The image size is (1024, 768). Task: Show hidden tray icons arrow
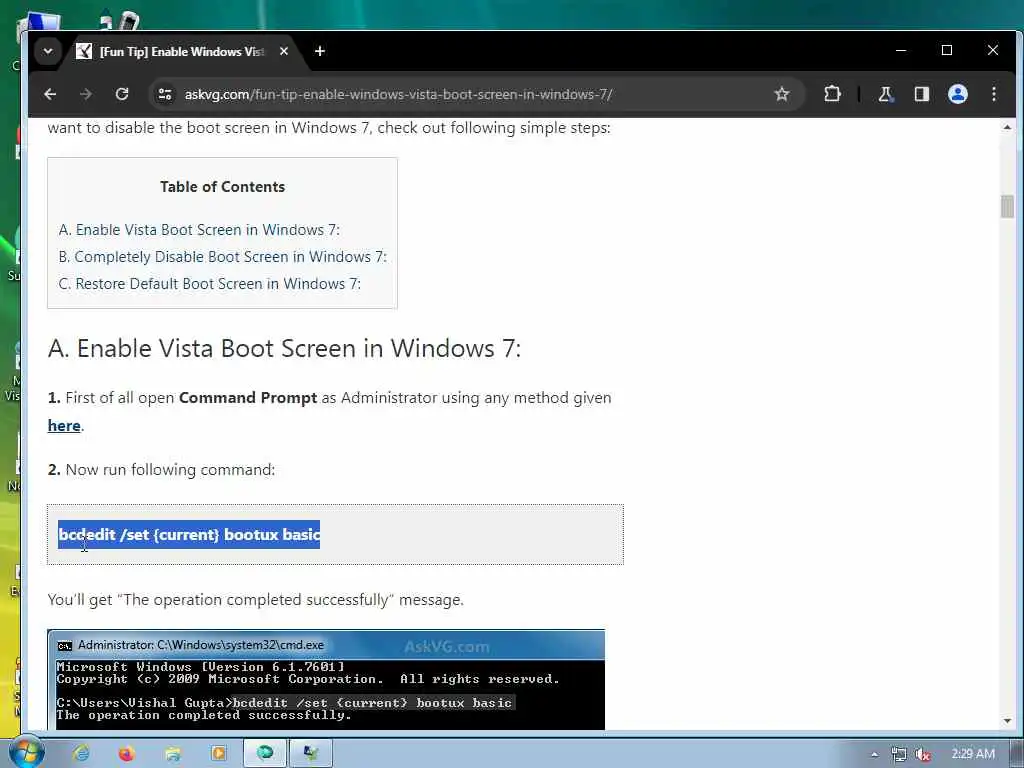pos(874,755)
